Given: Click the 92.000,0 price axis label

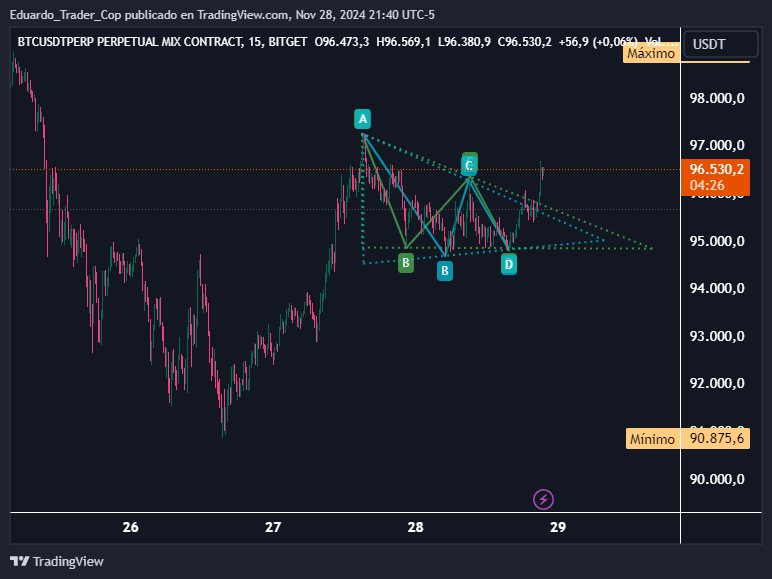Looking at the screenshot, I should [x=717, y=383].
